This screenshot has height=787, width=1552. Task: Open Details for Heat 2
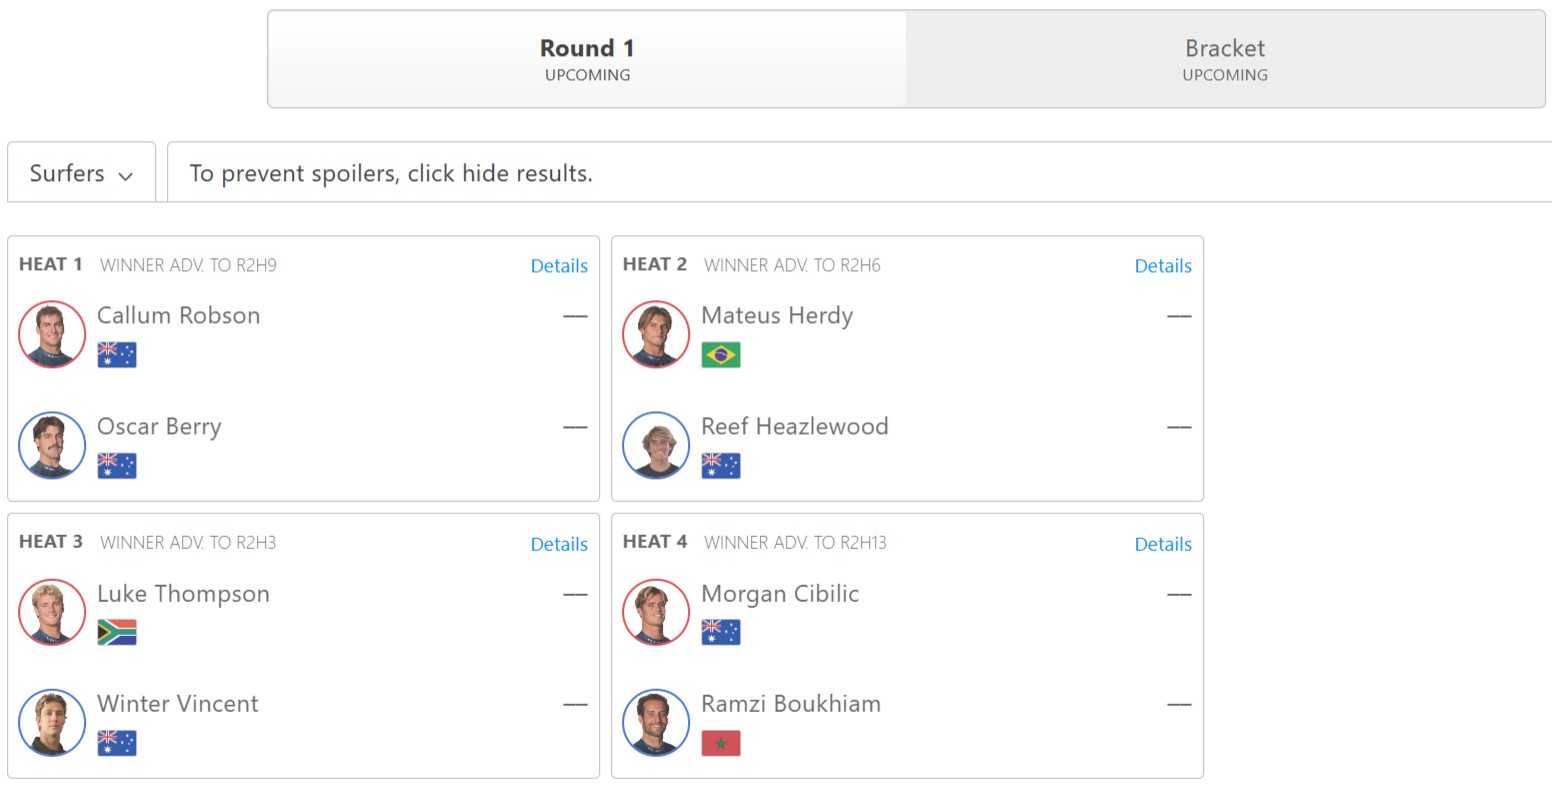(x=1163, y=266)
